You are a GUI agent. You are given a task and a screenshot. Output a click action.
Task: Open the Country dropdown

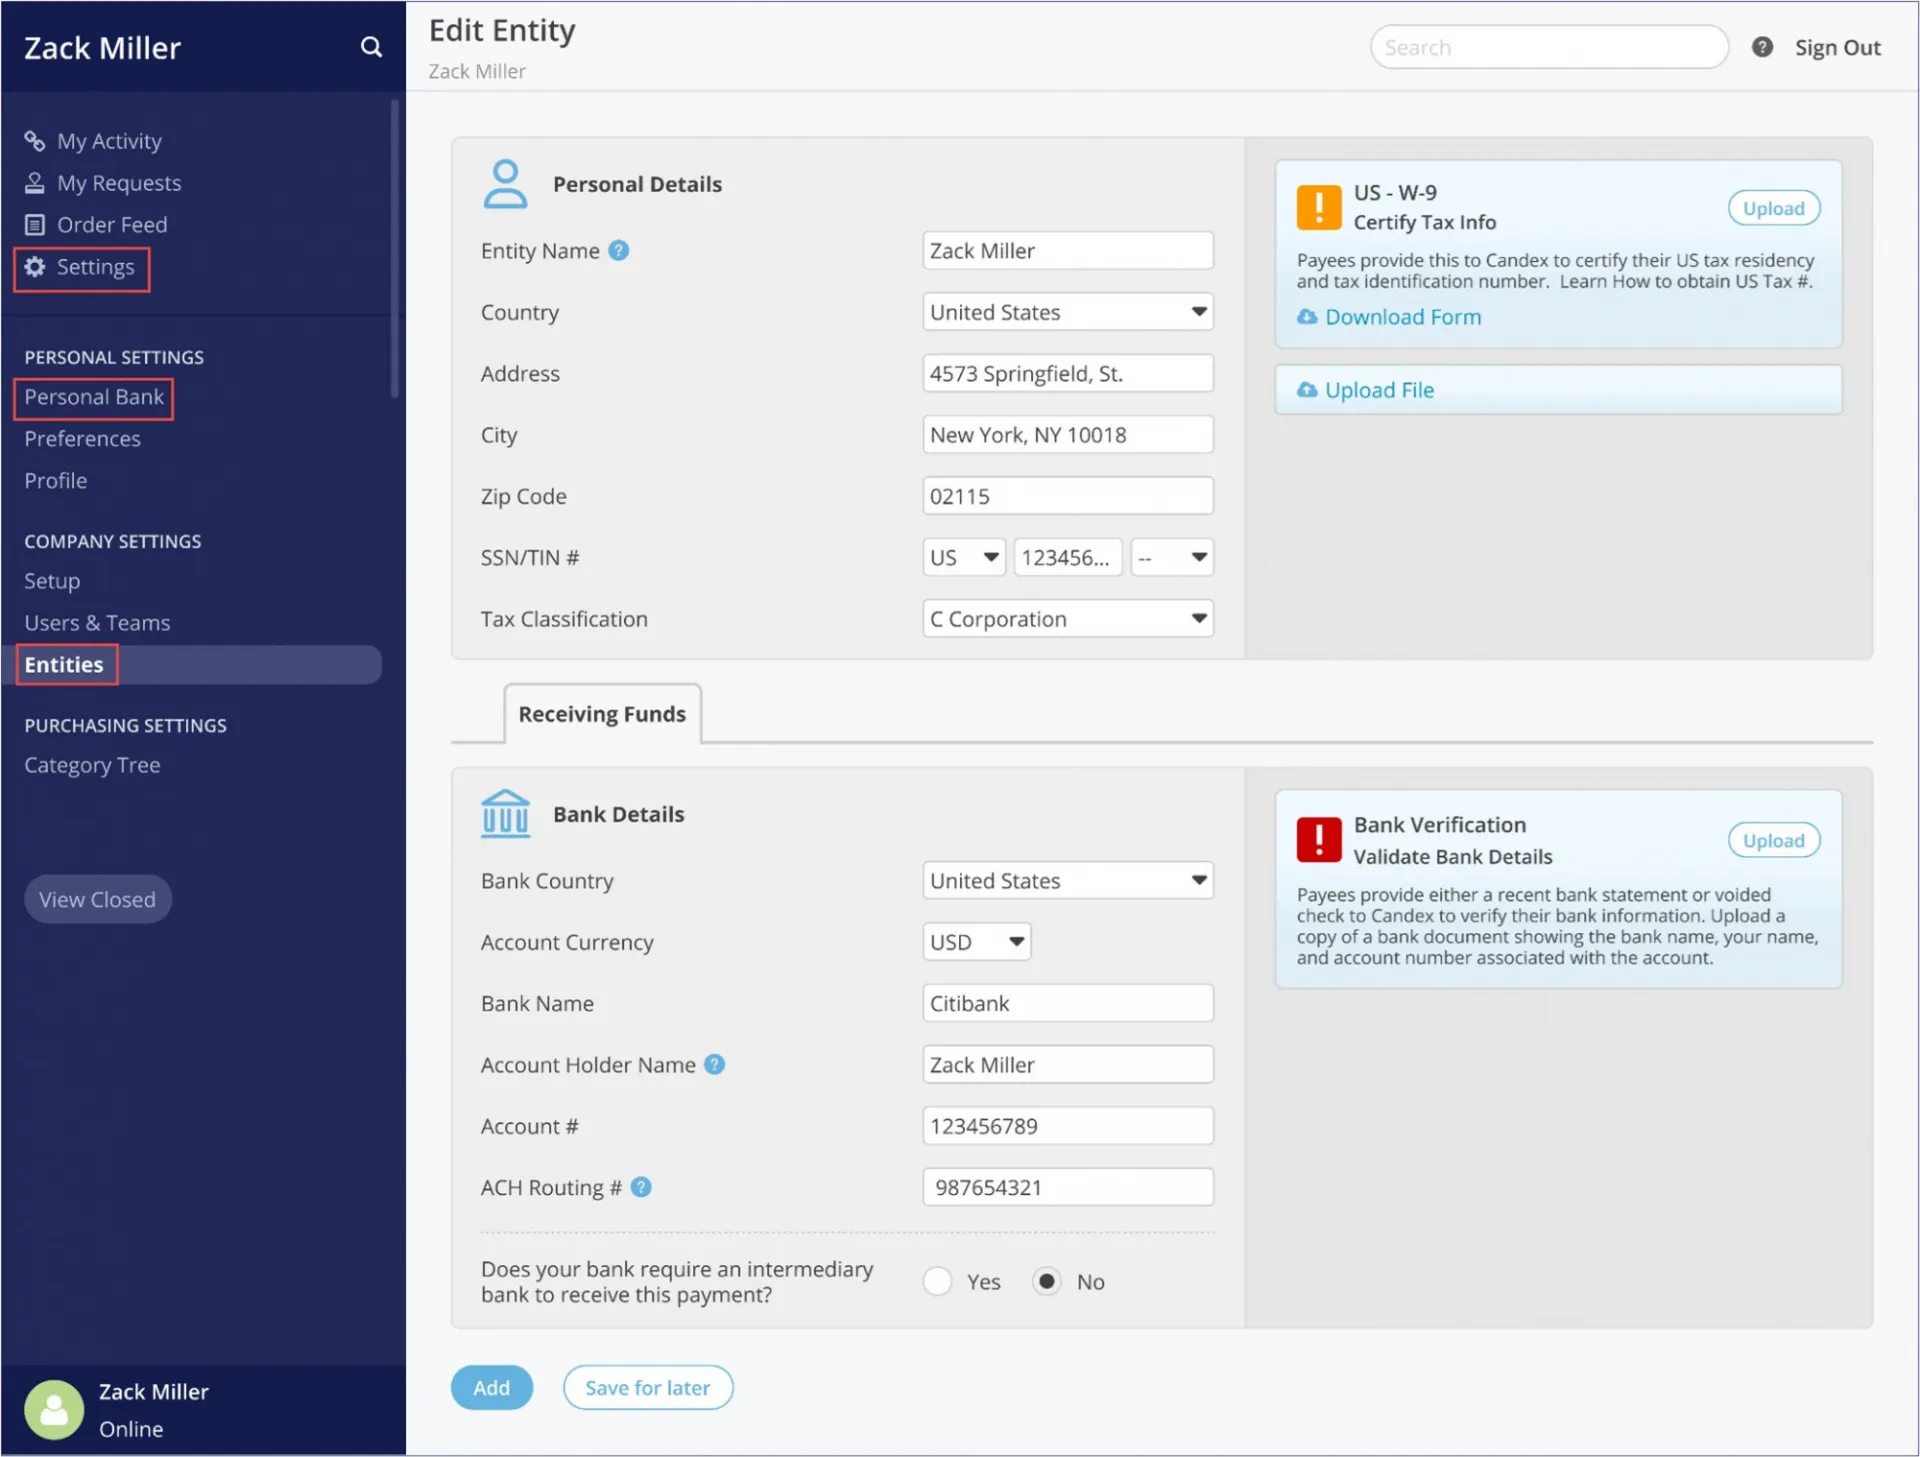pyautogui.click(x=1067, y=312)
